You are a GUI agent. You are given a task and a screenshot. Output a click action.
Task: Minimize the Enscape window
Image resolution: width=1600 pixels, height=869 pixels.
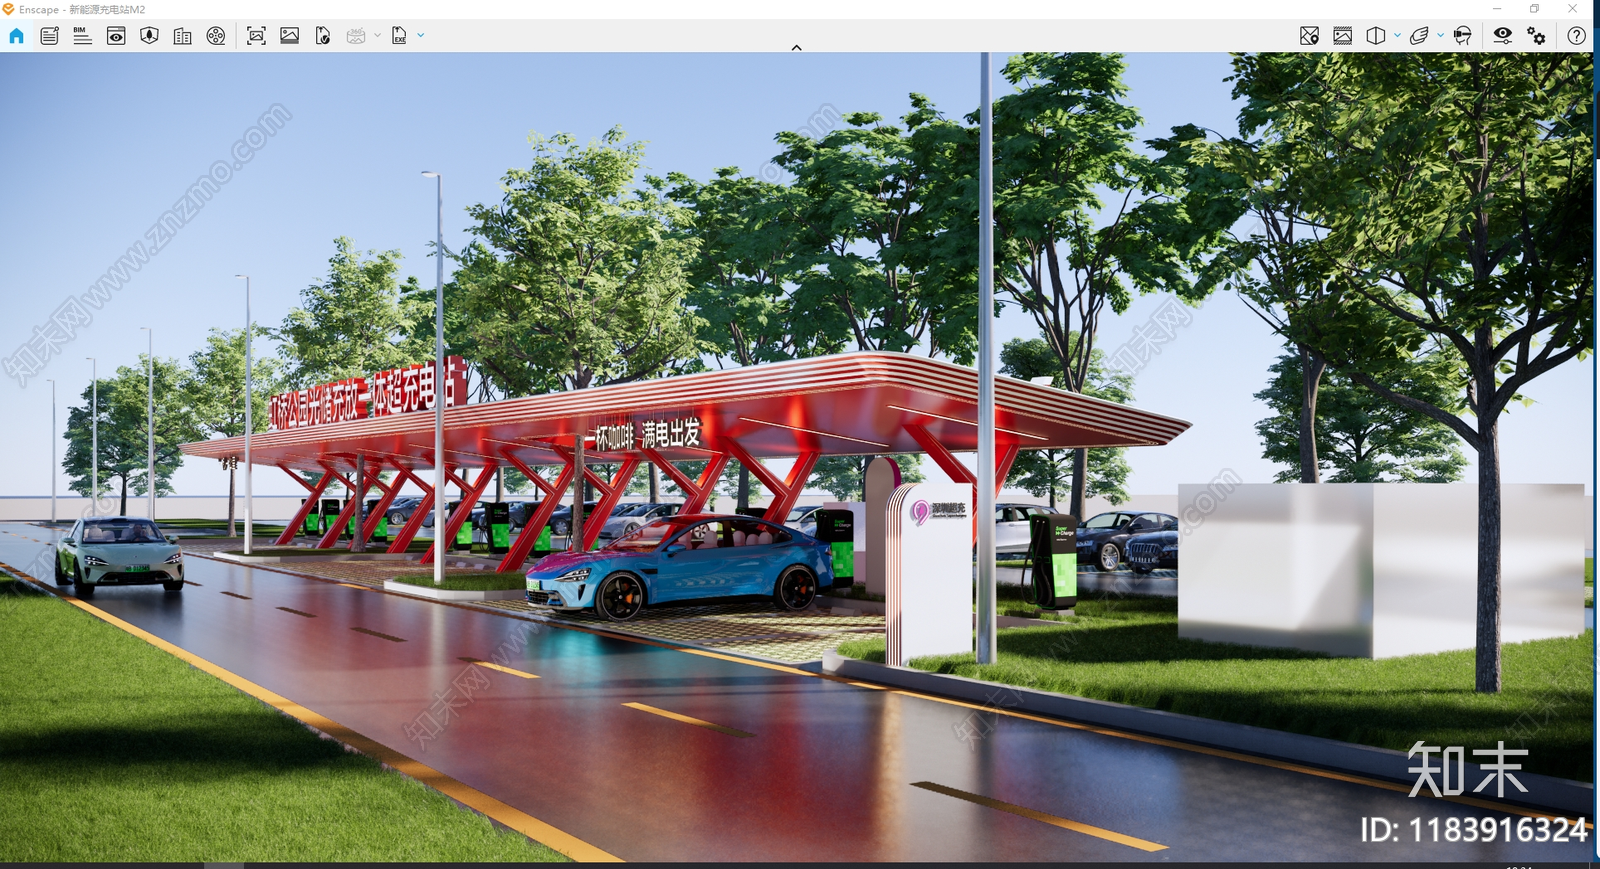click(1497, 9)
